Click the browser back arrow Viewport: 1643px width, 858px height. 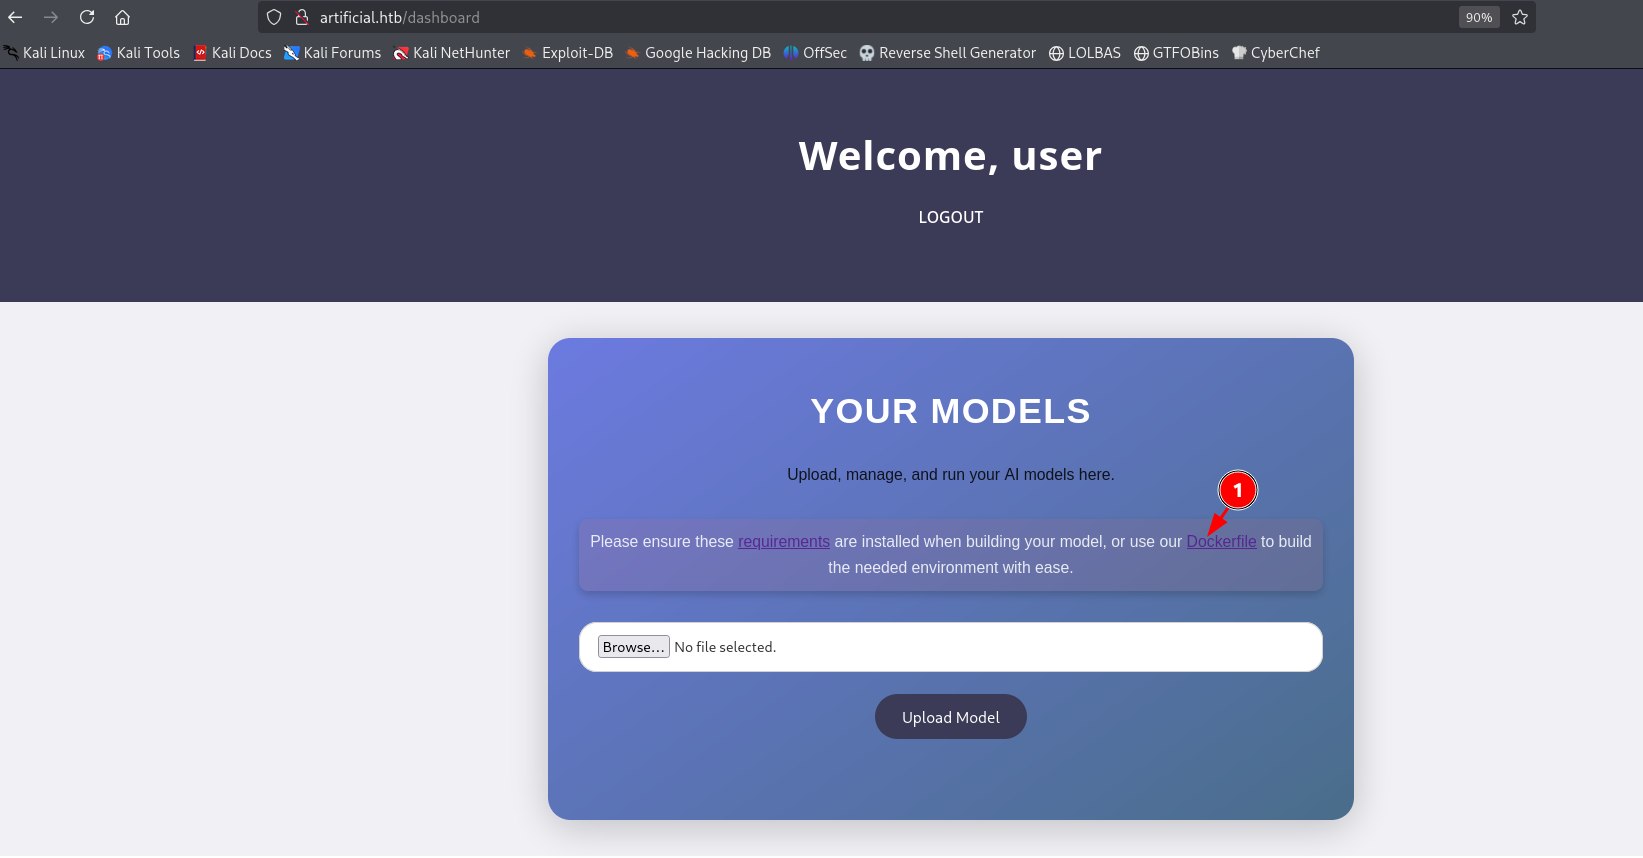point(15,17)
